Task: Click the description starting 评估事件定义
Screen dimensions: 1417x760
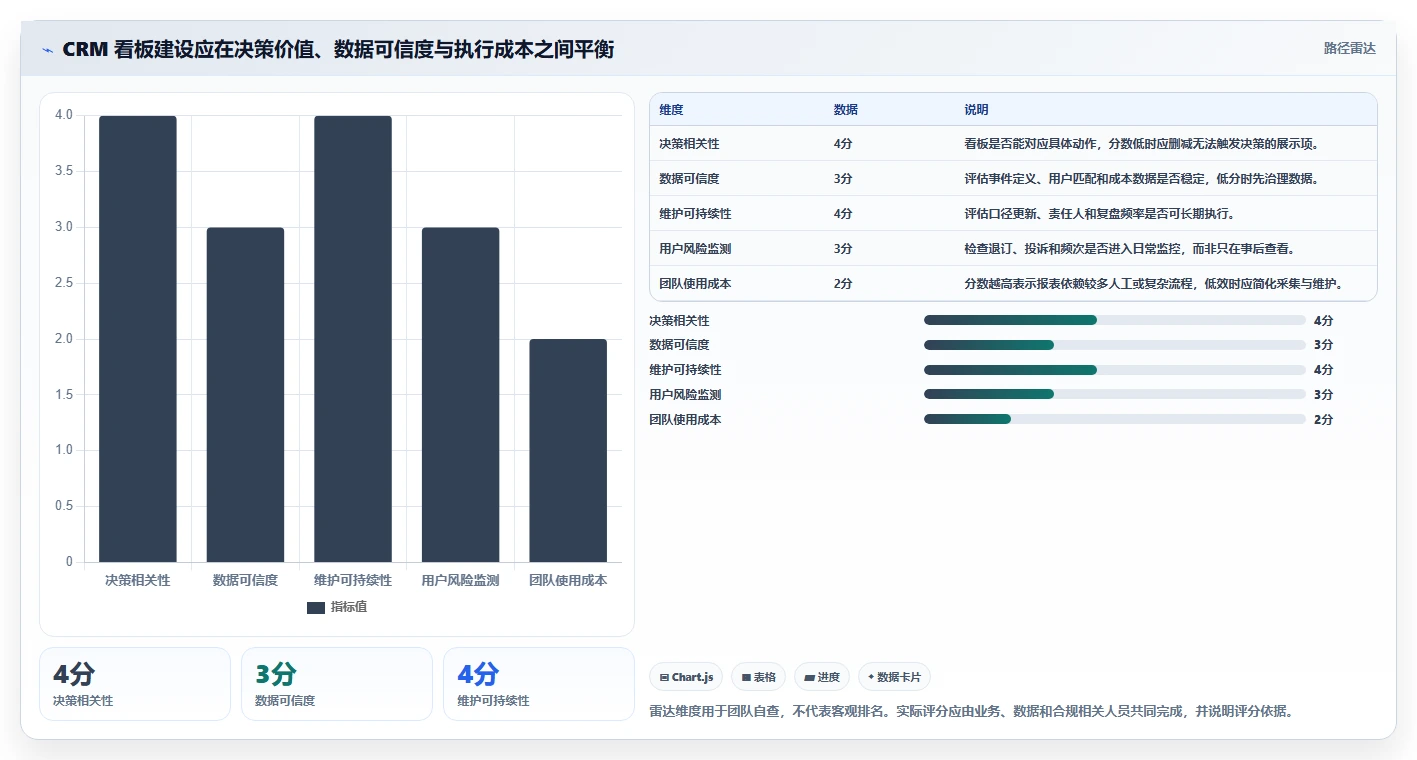Action: point(1142,179)
